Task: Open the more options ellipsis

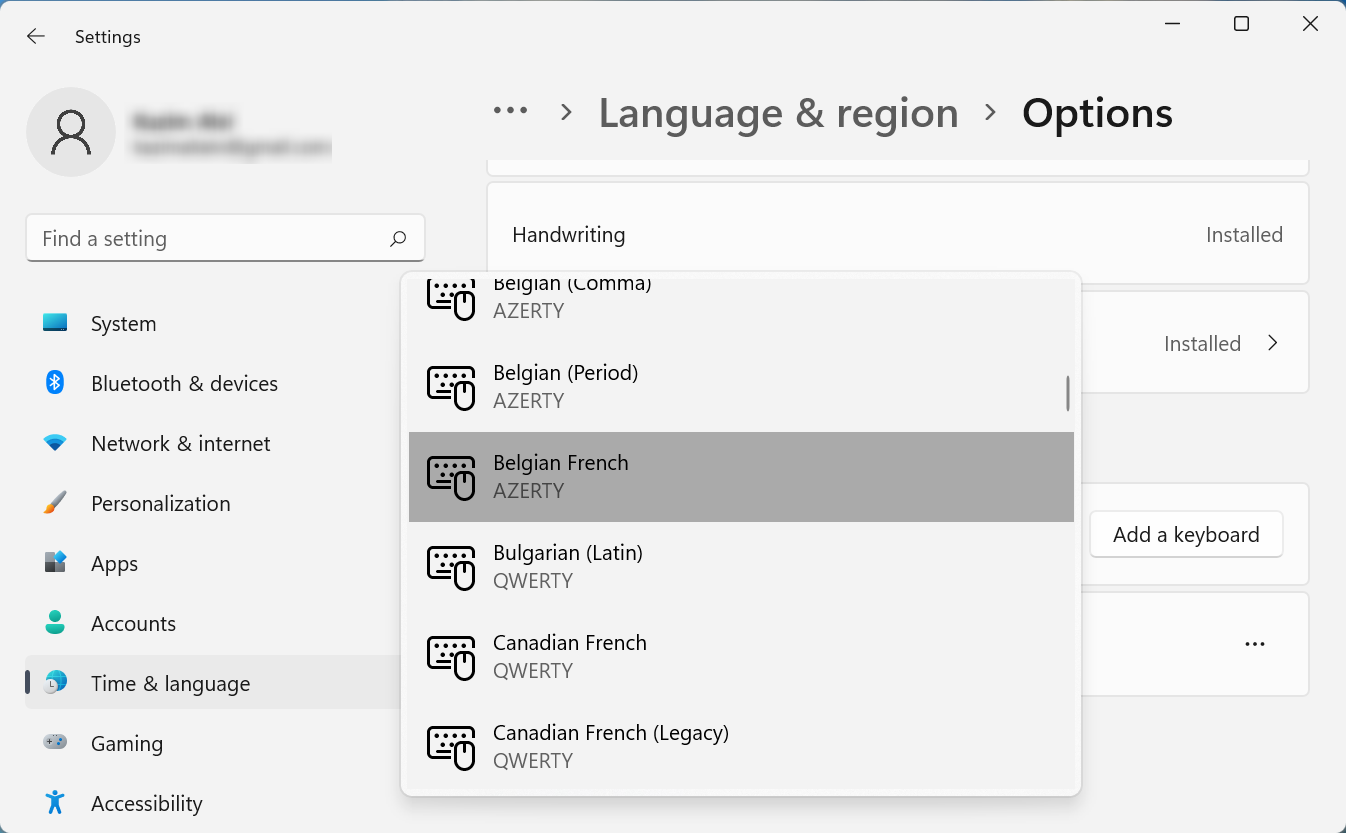Action: click(1255, 644)
